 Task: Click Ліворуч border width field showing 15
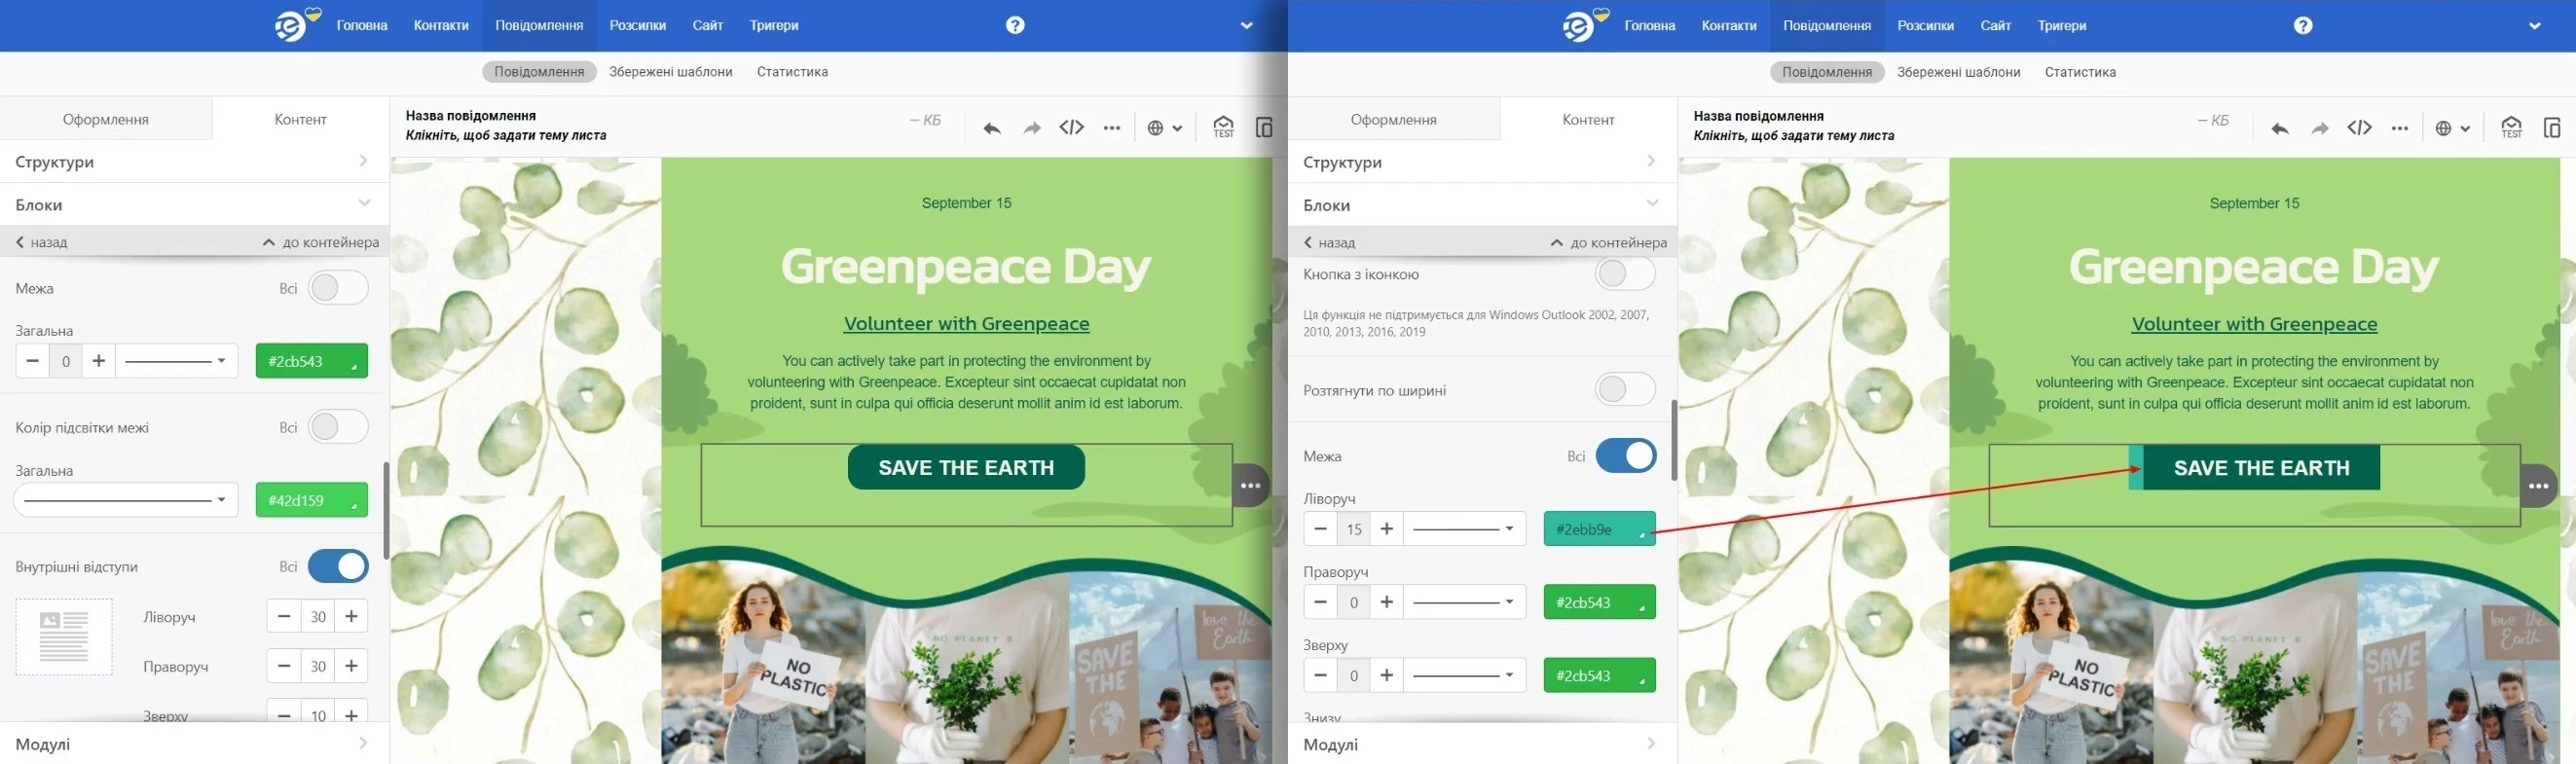[1354, 529]
